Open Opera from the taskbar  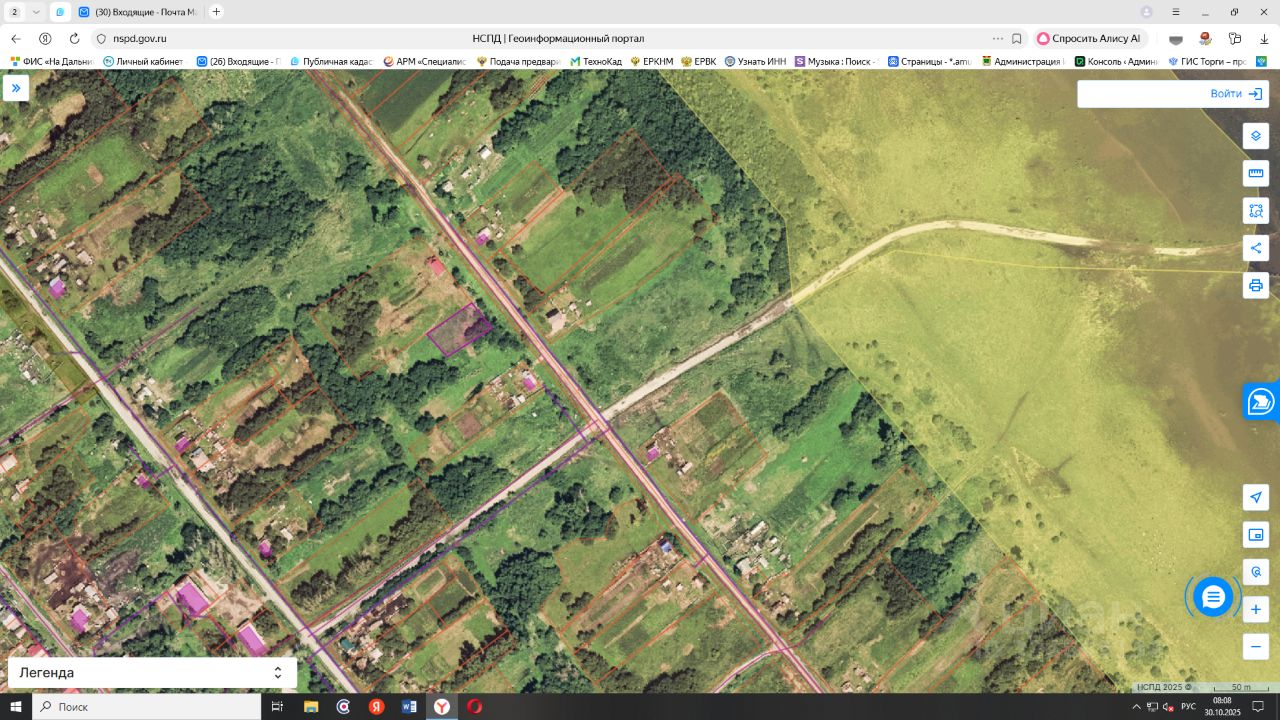pyautogui.click(x=474, y=706)
